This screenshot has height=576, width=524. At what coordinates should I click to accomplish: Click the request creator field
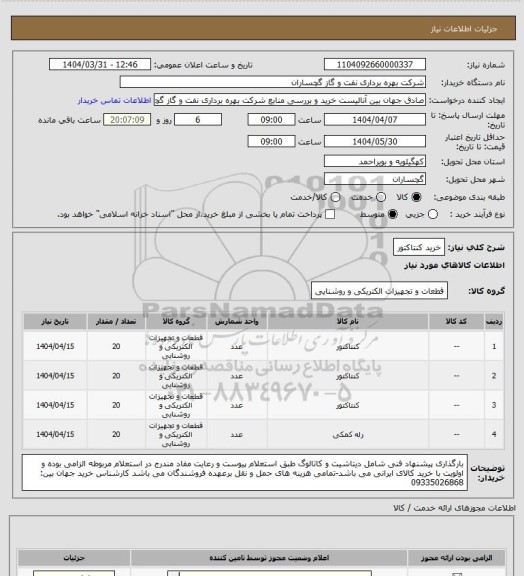[290, 100]
